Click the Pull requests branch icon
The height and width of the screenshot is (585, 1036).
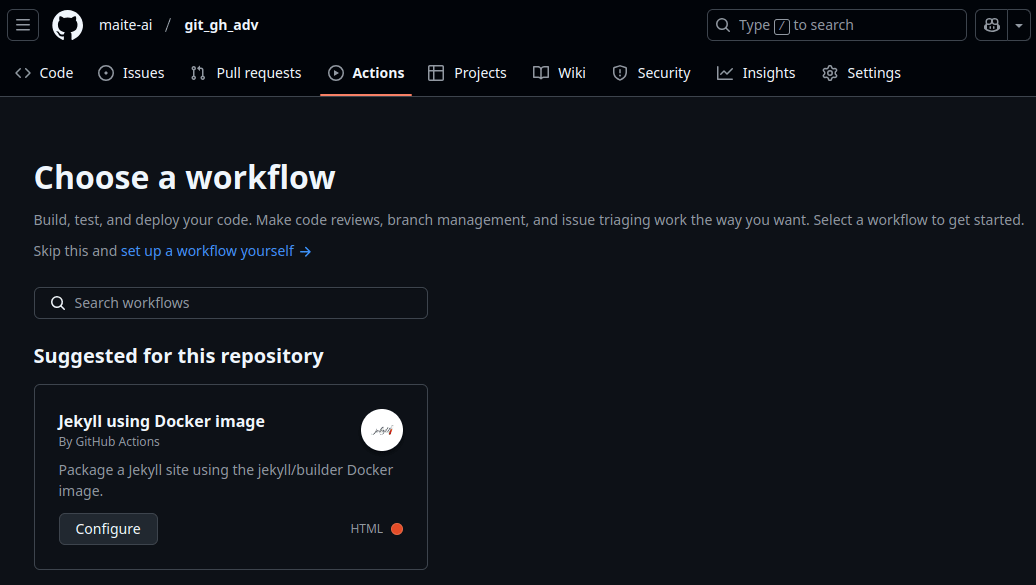tap(198, 73)
